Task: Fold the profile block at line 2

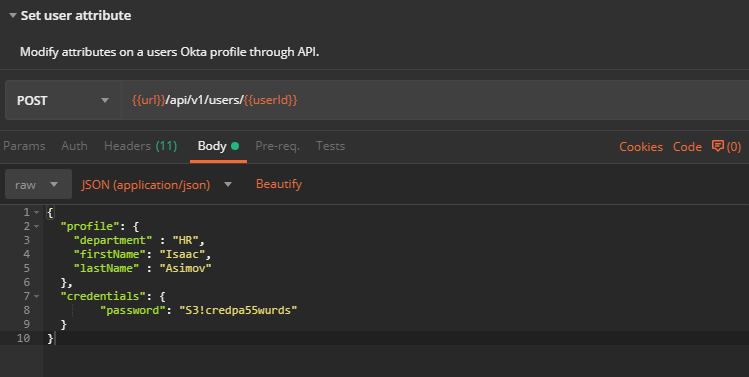Action: pyautogui.click(x=37, y=226)
